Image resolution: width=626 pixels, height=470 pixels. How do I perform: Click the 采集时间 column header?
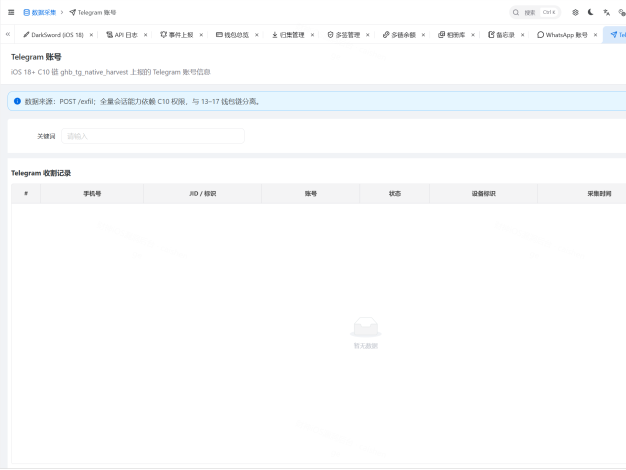tap(599, 194)
